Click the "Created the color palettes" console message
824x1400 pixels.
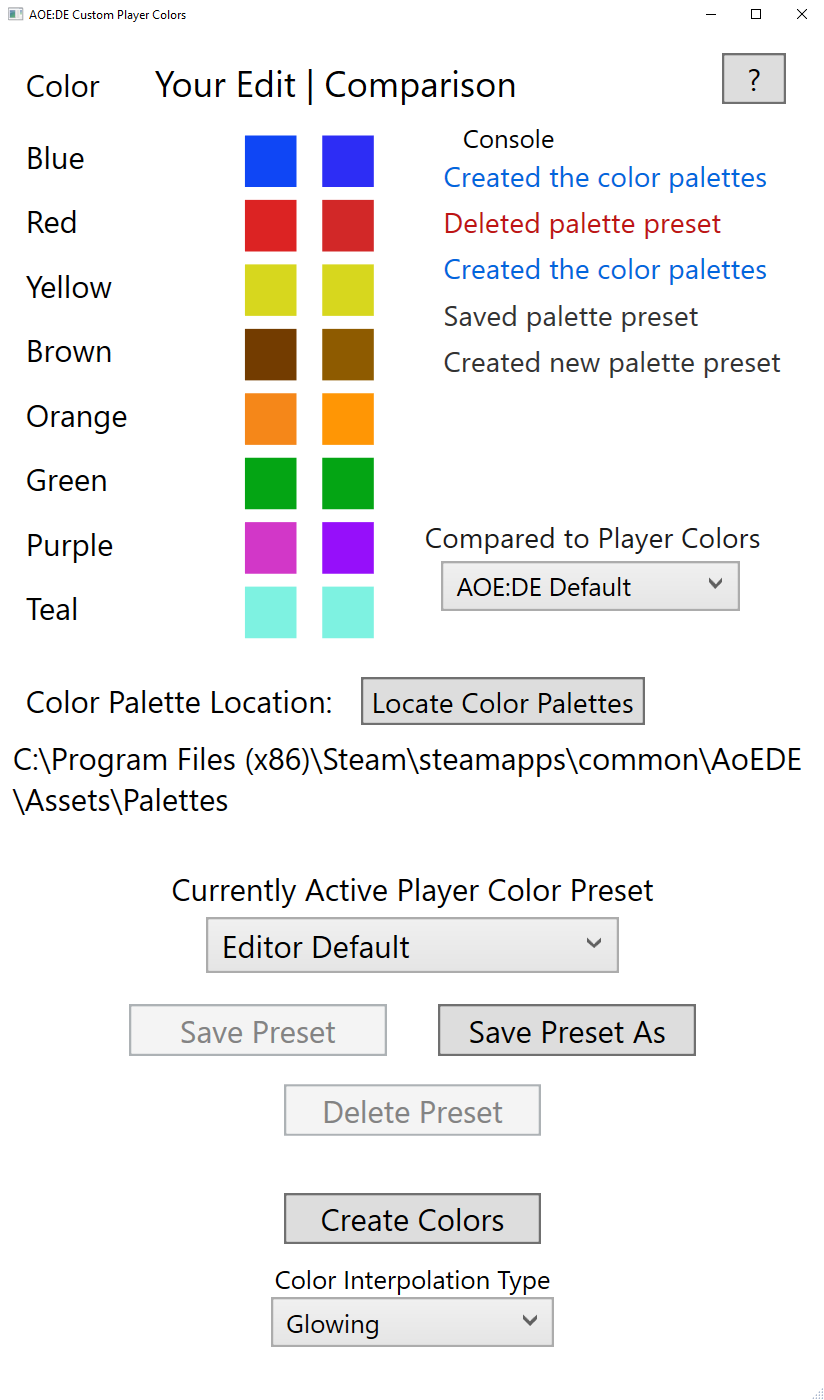click(604, 177)
